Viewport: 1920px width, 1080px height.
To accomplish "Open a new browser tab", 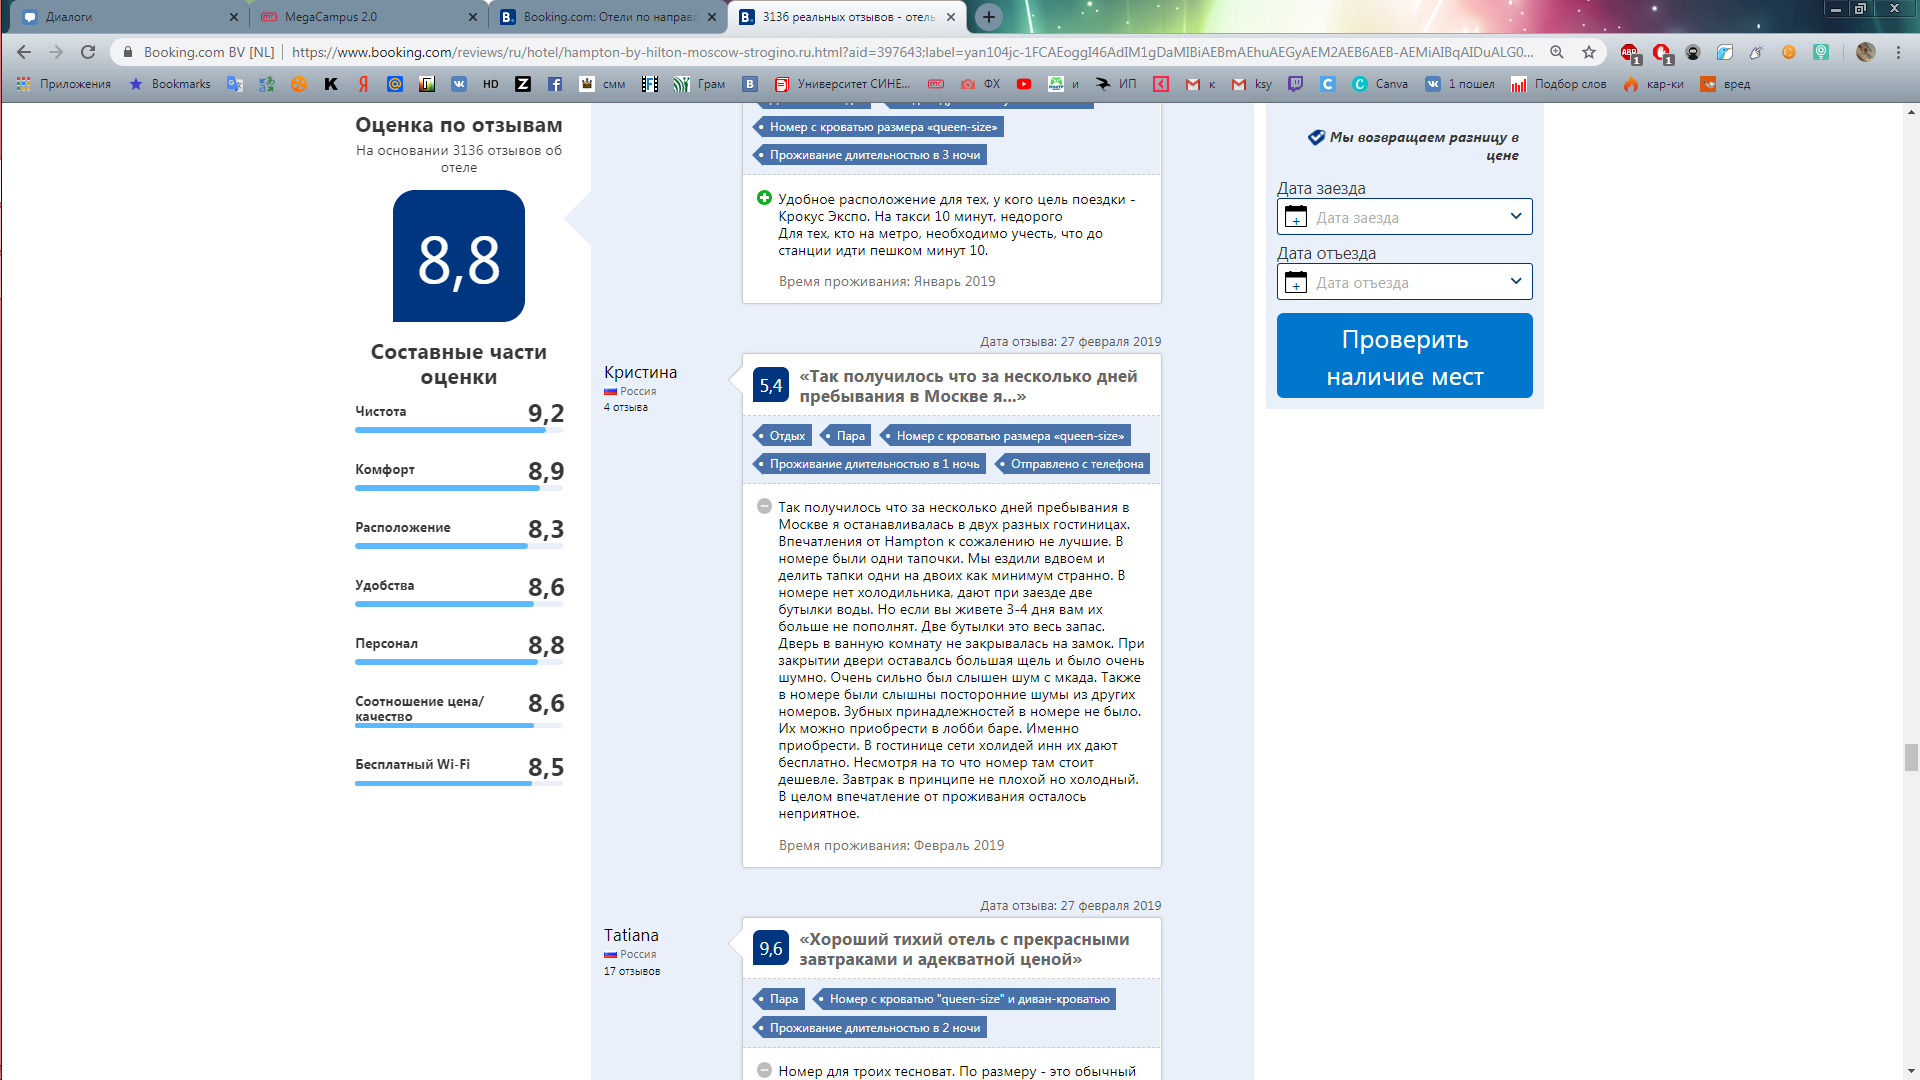I will tap(989, 17).
